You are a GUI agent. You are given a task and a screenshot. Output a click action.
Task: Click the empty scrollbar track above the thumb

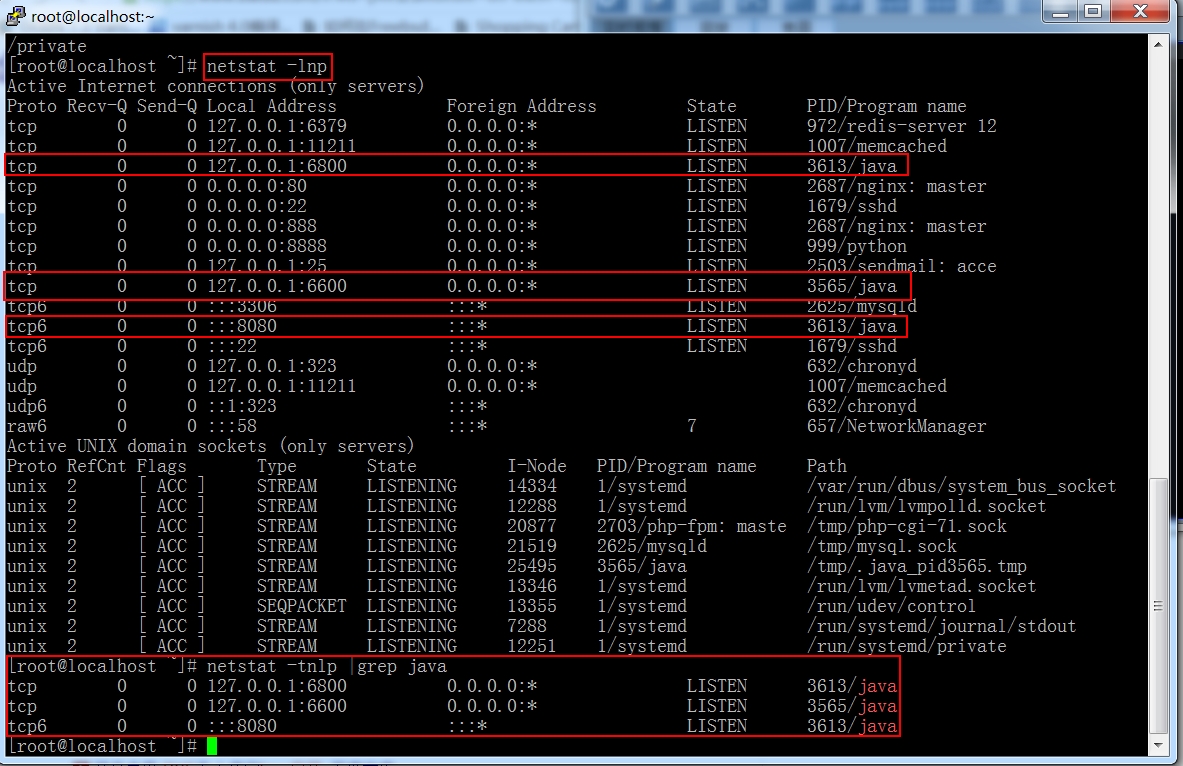(x=1158, y=264)
